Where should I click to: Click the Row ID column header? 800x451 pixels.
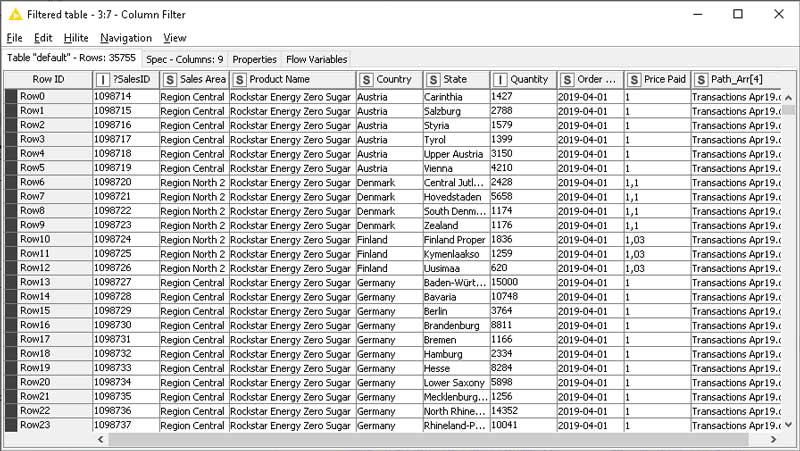coord(48,80)
